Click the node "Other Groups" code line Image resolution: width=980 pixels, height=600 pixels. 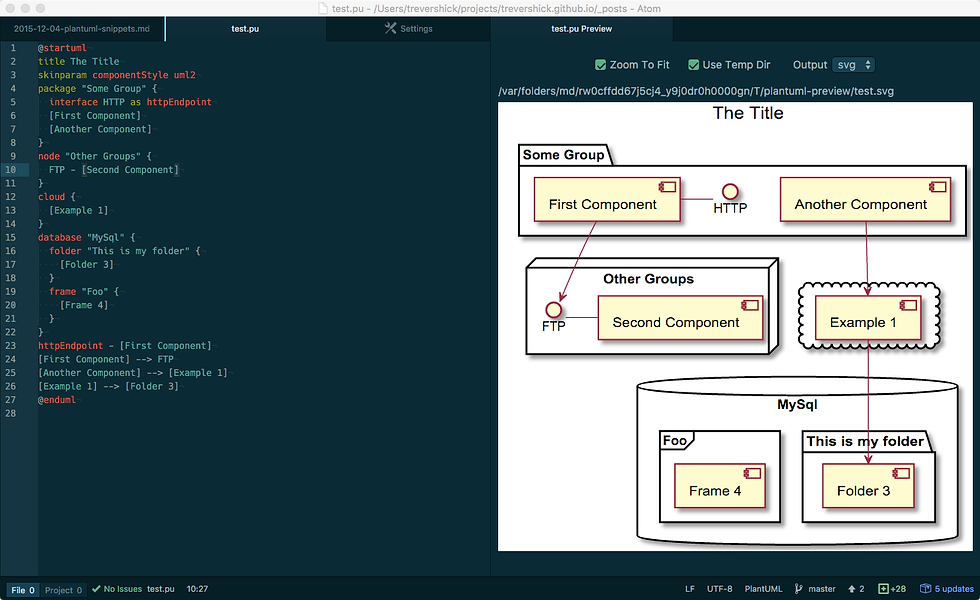click(94, 156)
